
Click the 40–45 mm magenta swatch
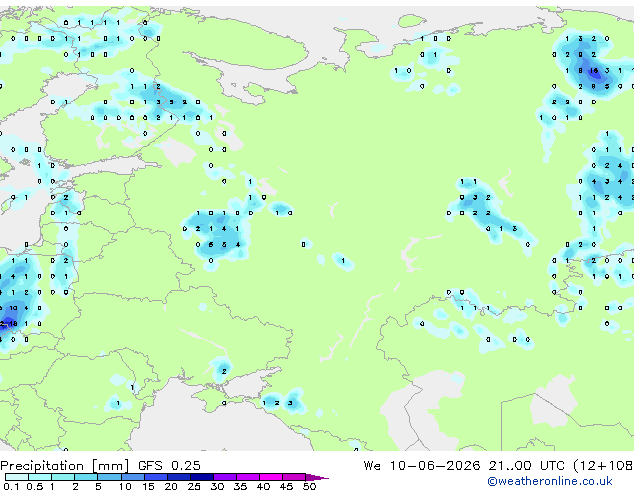[271, 477]
